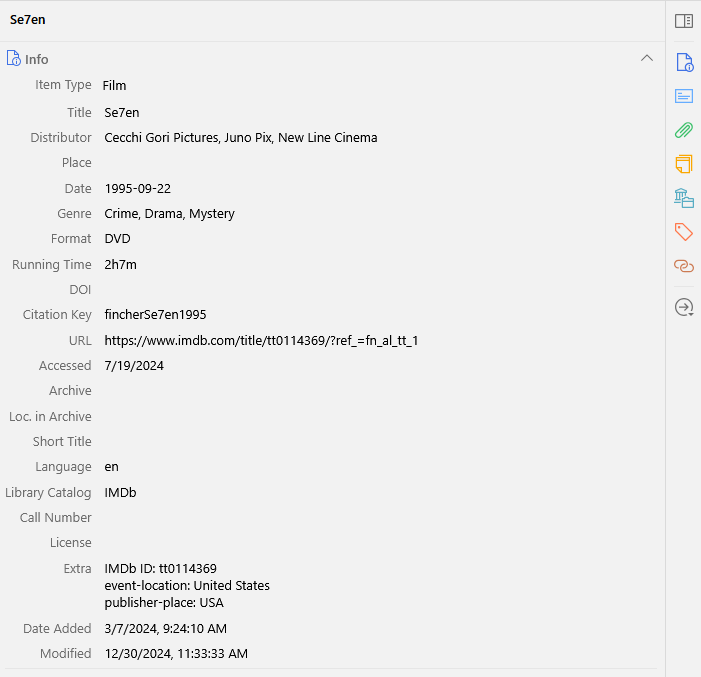
Task: Click the Info header document icon
Action: coord(13,59)
